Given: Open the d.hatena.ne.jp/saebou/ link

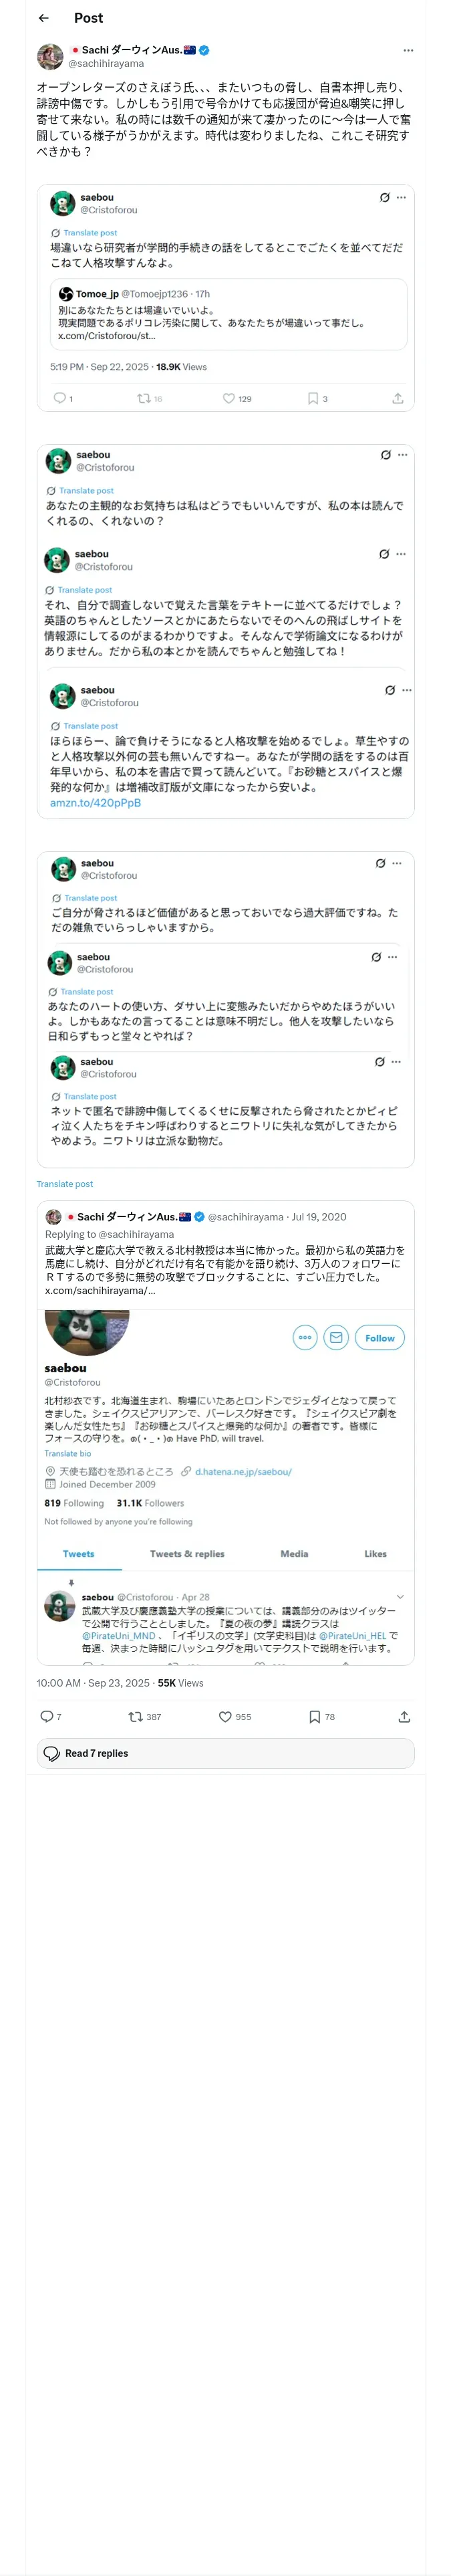Looking at the screenshot, I should (243, 1471).
